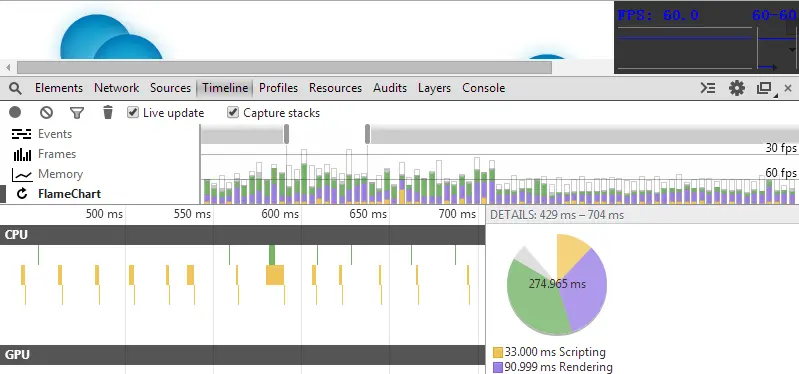Viewport: 799px width, 374px height.
Task: Show the console drawer icon
Action: click(x=707, y=88)
